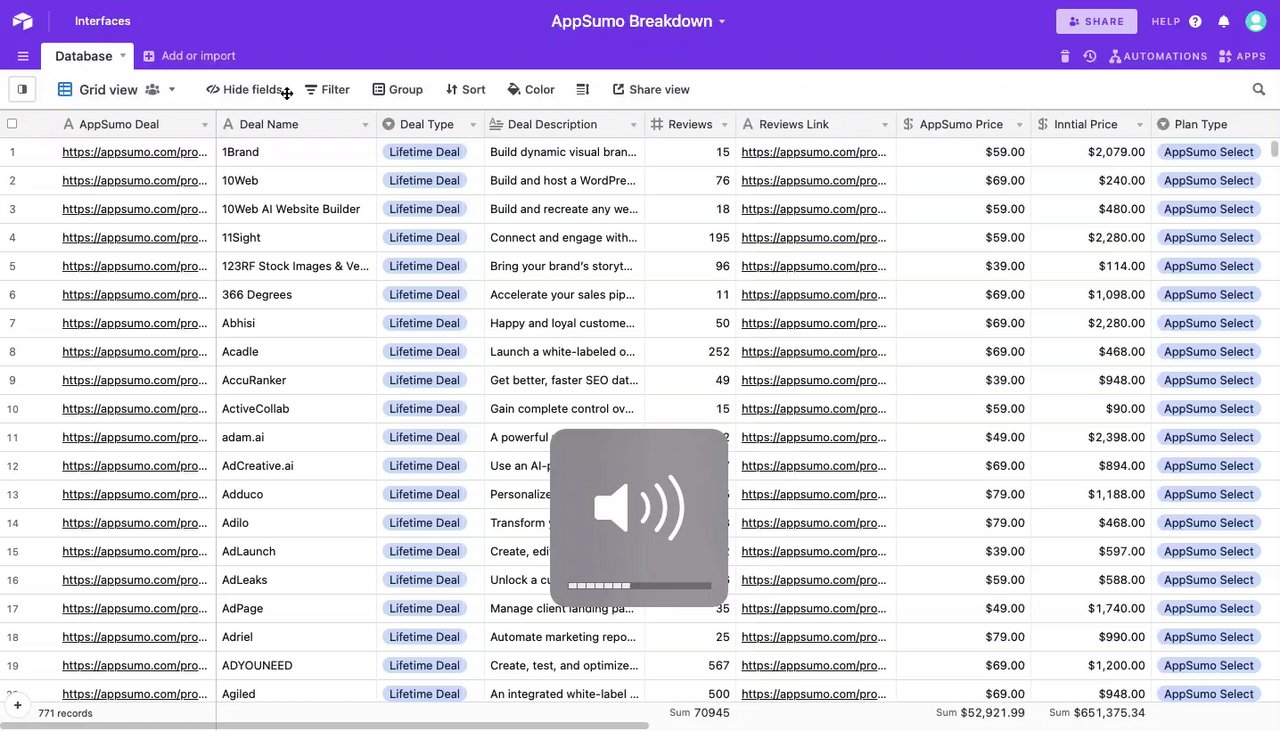1280x731 pixels.
Task: Click Lifetime Deal tag in Abhisi row
Action: [x=424, y=324]
